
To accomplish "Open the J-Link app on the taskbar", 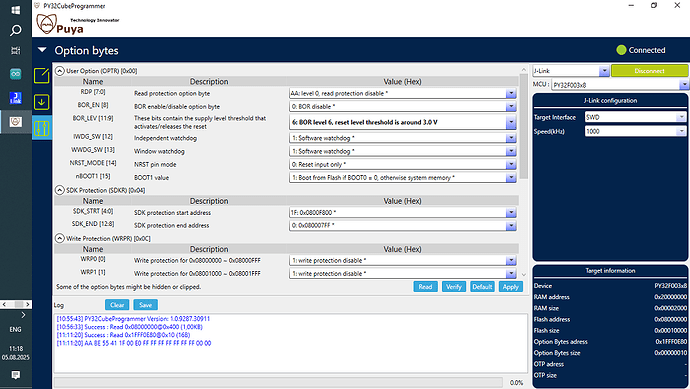I will point(15,98).
